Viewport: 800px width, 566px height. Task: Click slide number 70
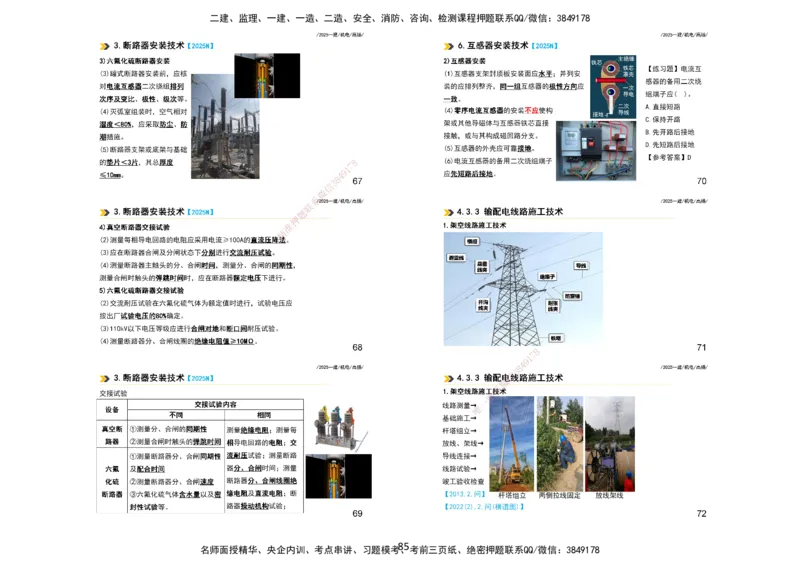click(x=702, y=181)
